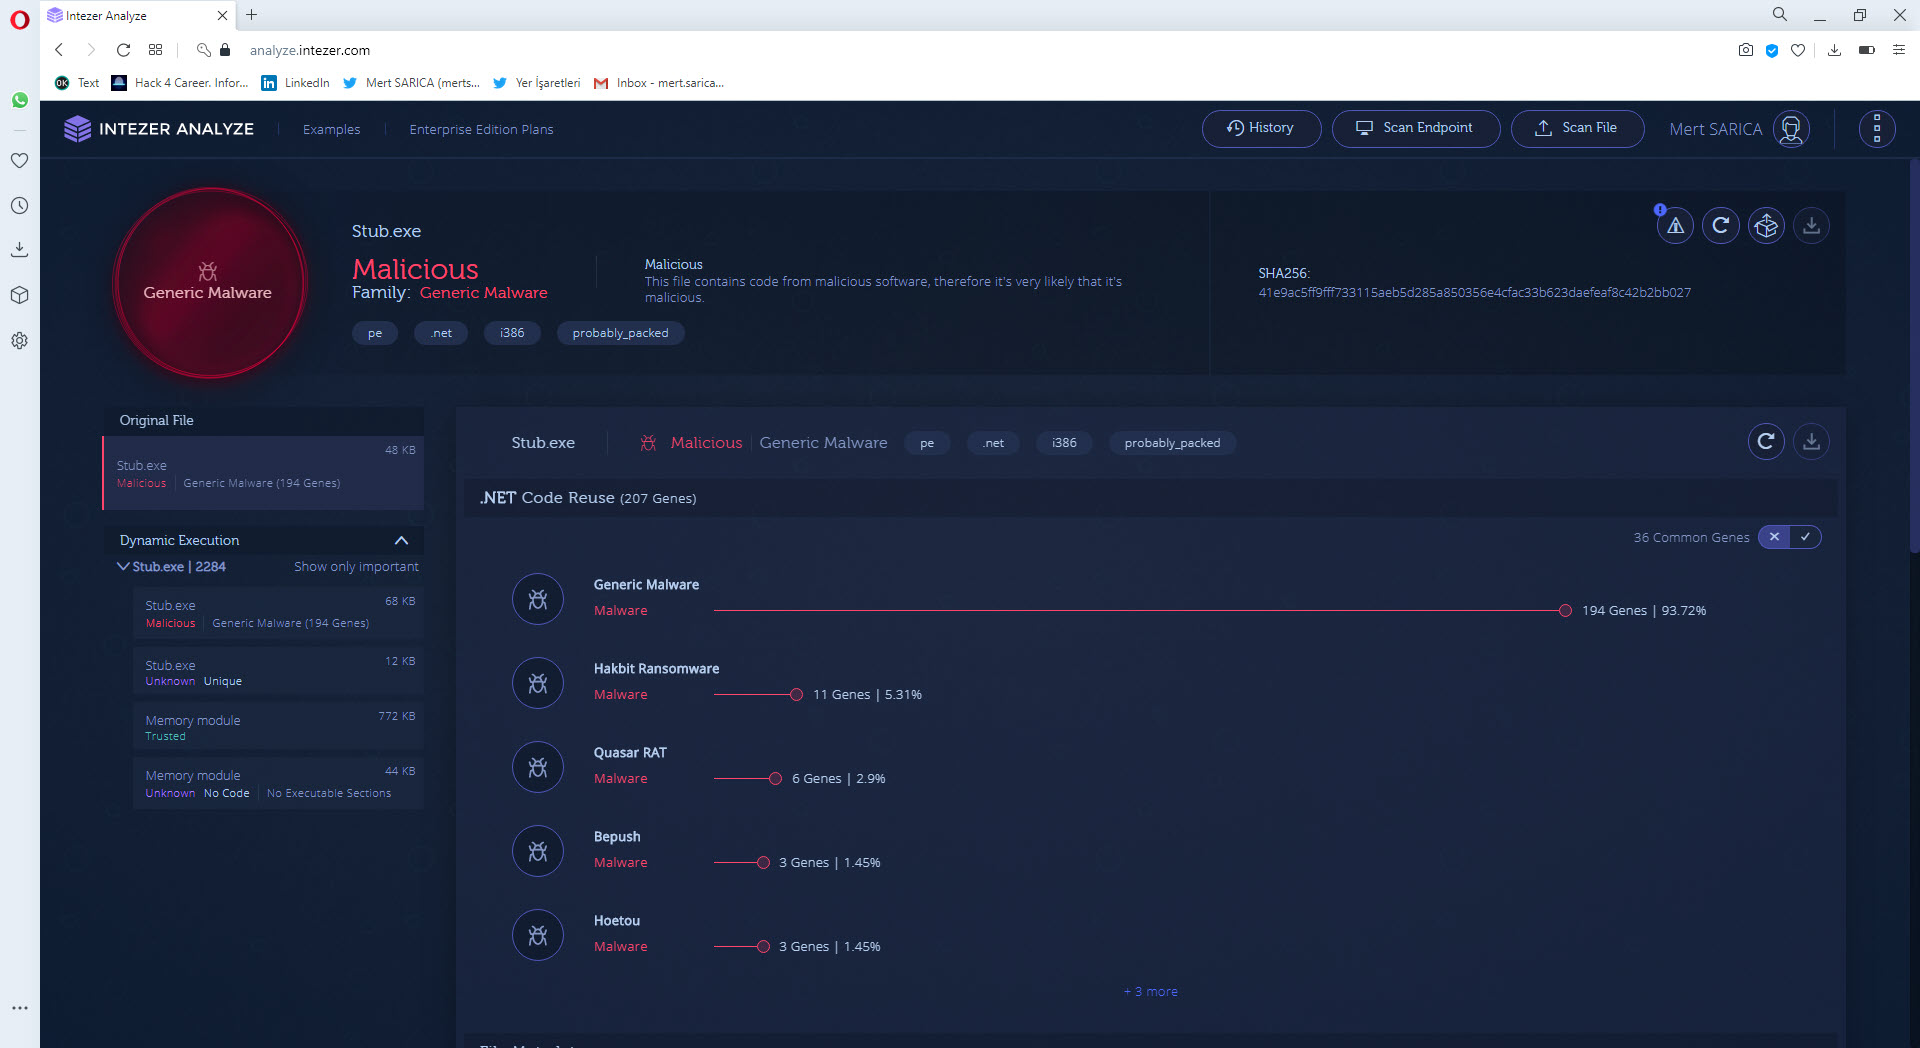Open the Examples menu item
This screenshot has height=1048, width=1920.
pos(331,129)
